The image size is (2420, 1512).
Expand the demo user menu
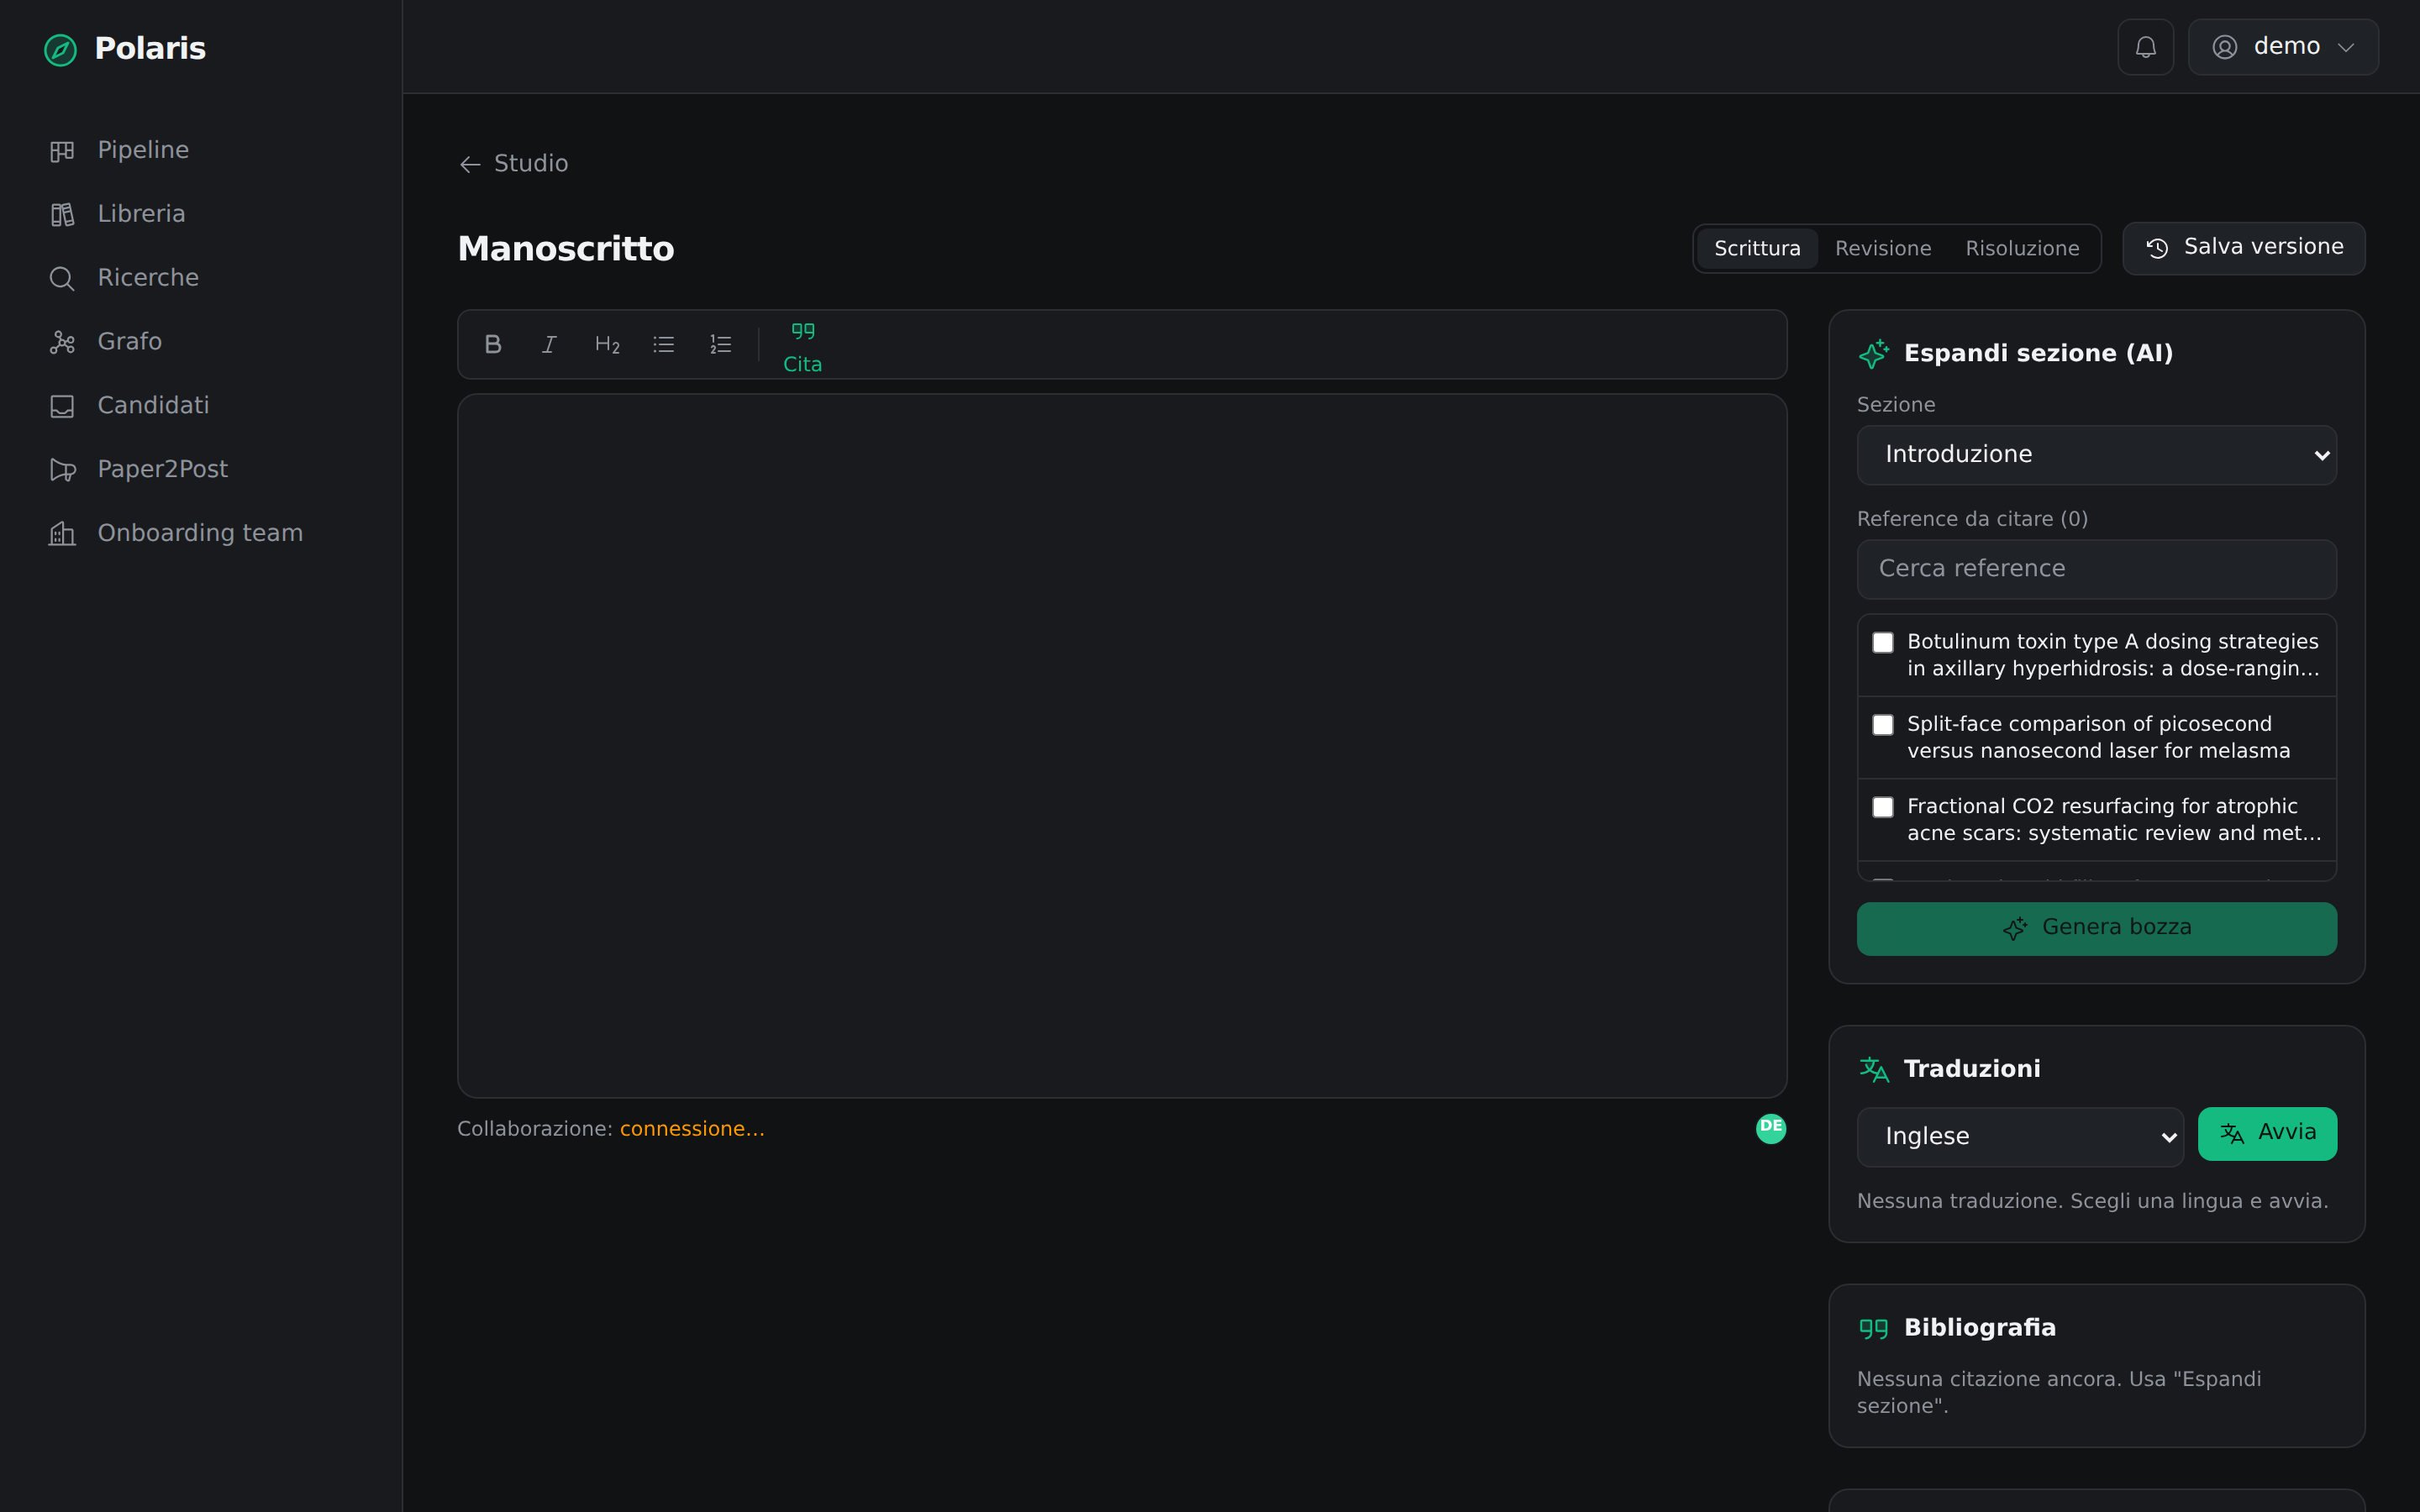click(x=2283, y=47)
